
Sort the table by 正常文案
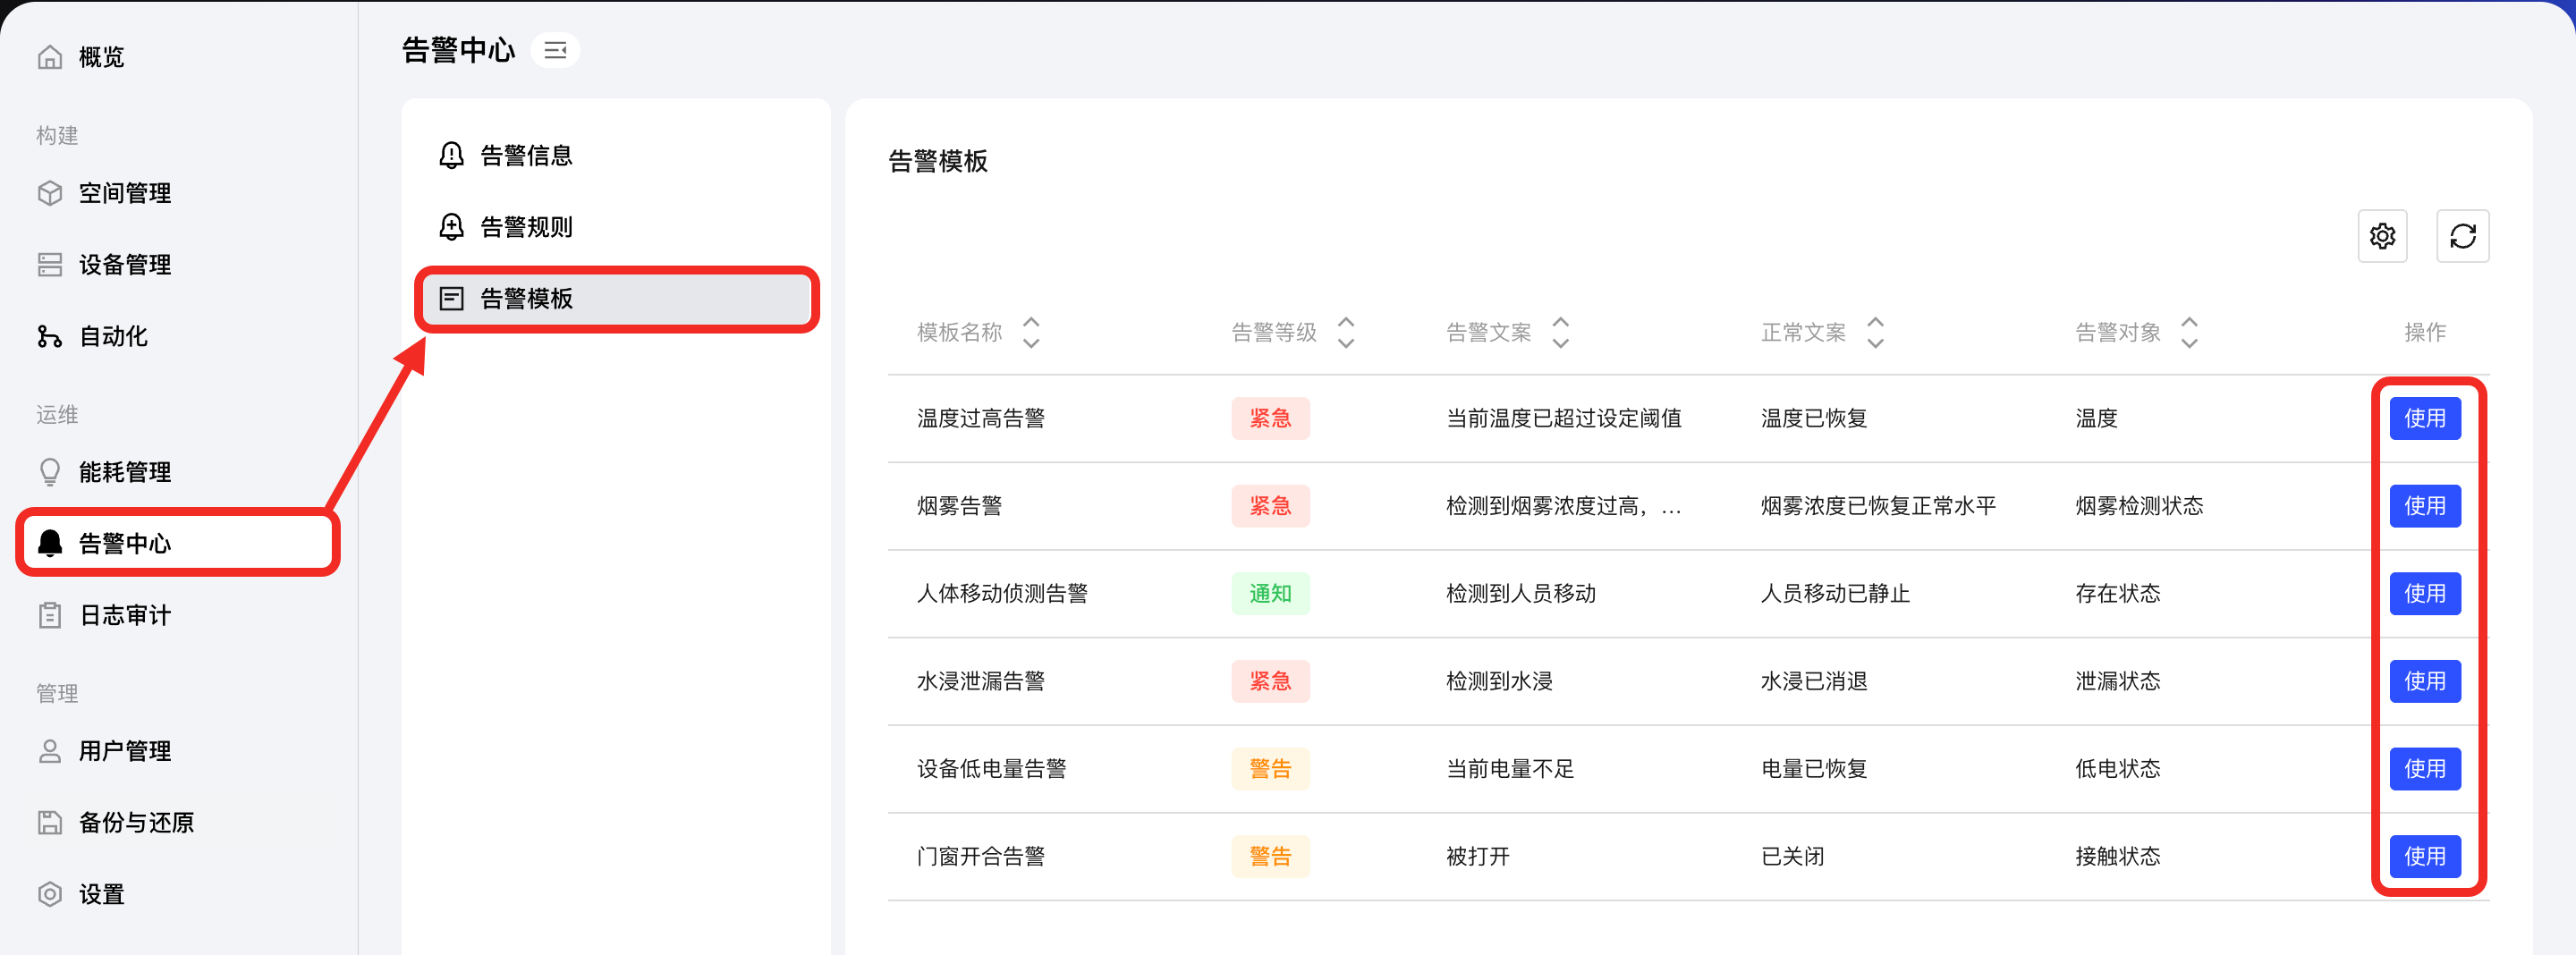(1876, 332)
